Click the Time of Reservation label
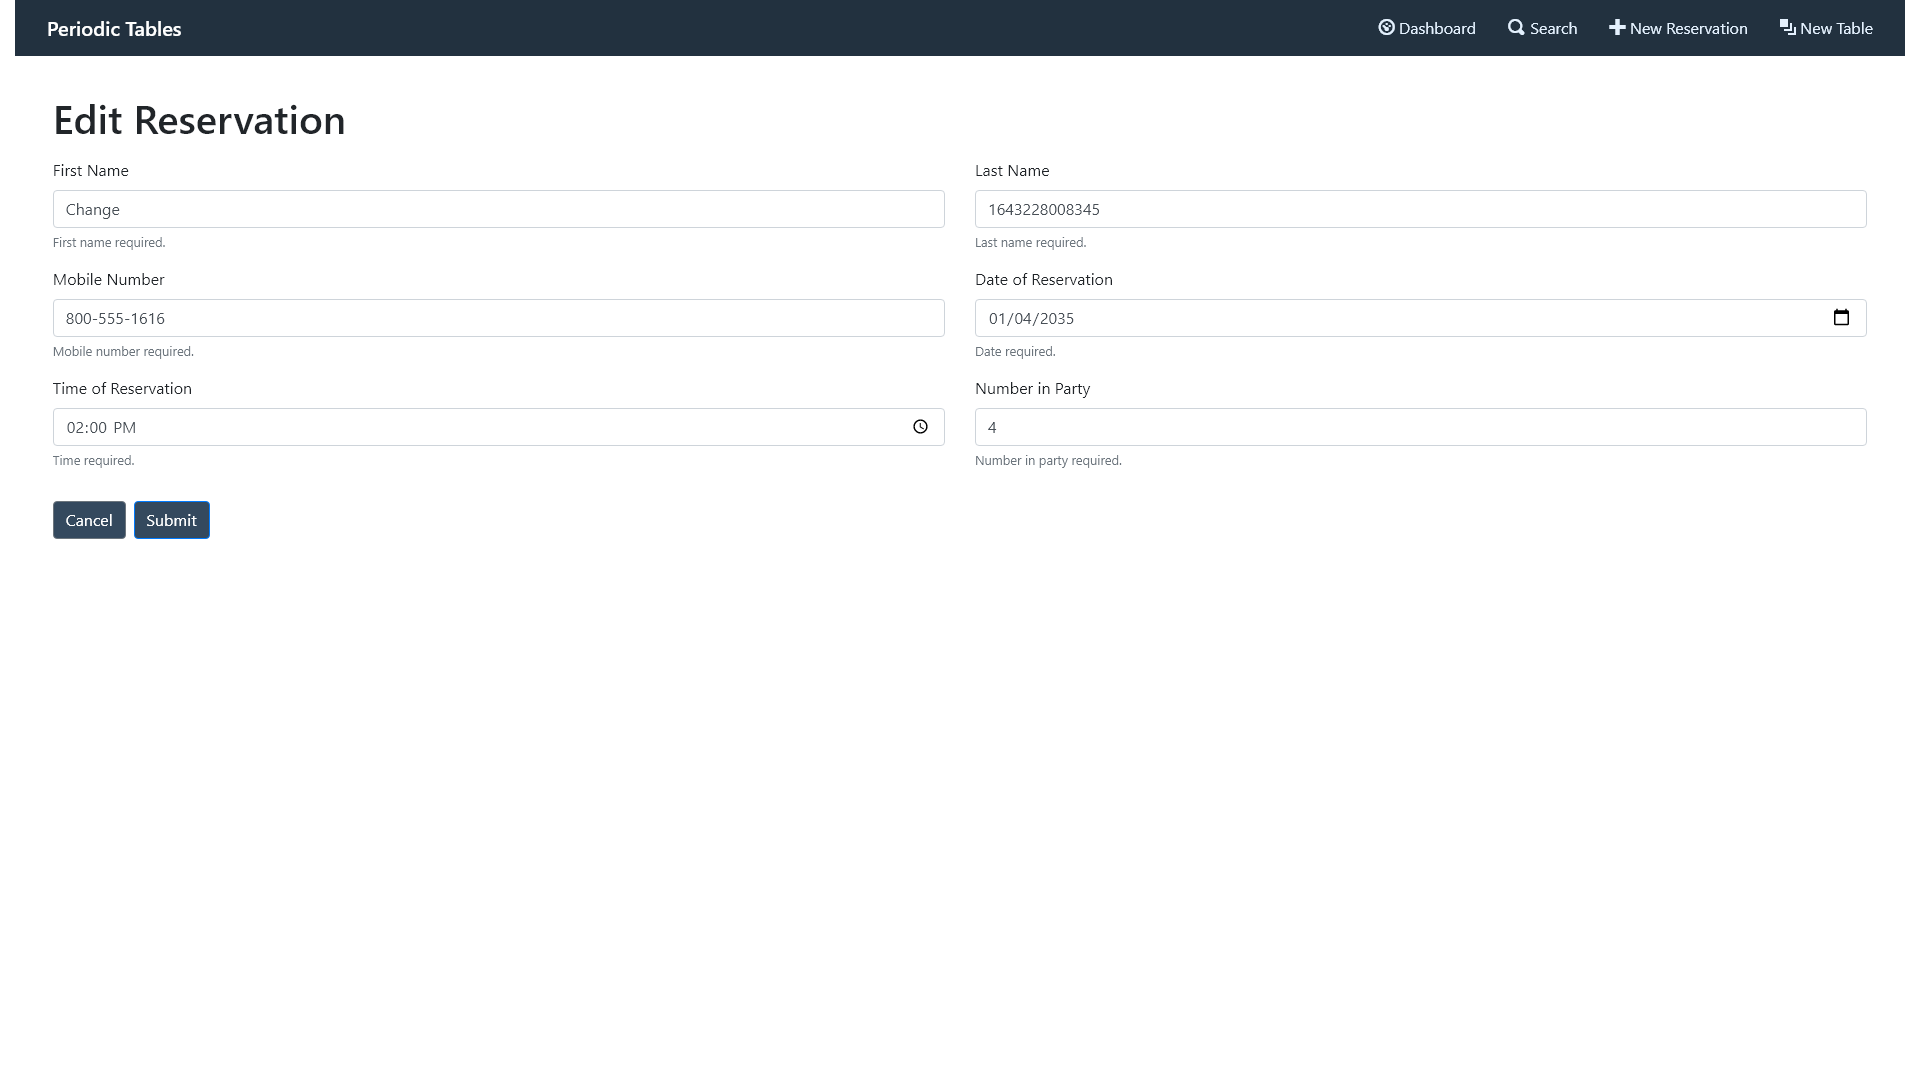The height and width of the screenshot is (1080, 1920). (122, 389)
